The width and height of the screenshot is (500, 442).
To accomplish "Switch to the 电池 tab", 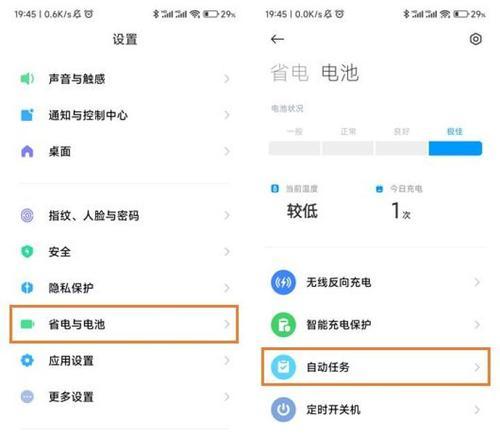I will 340,73.
